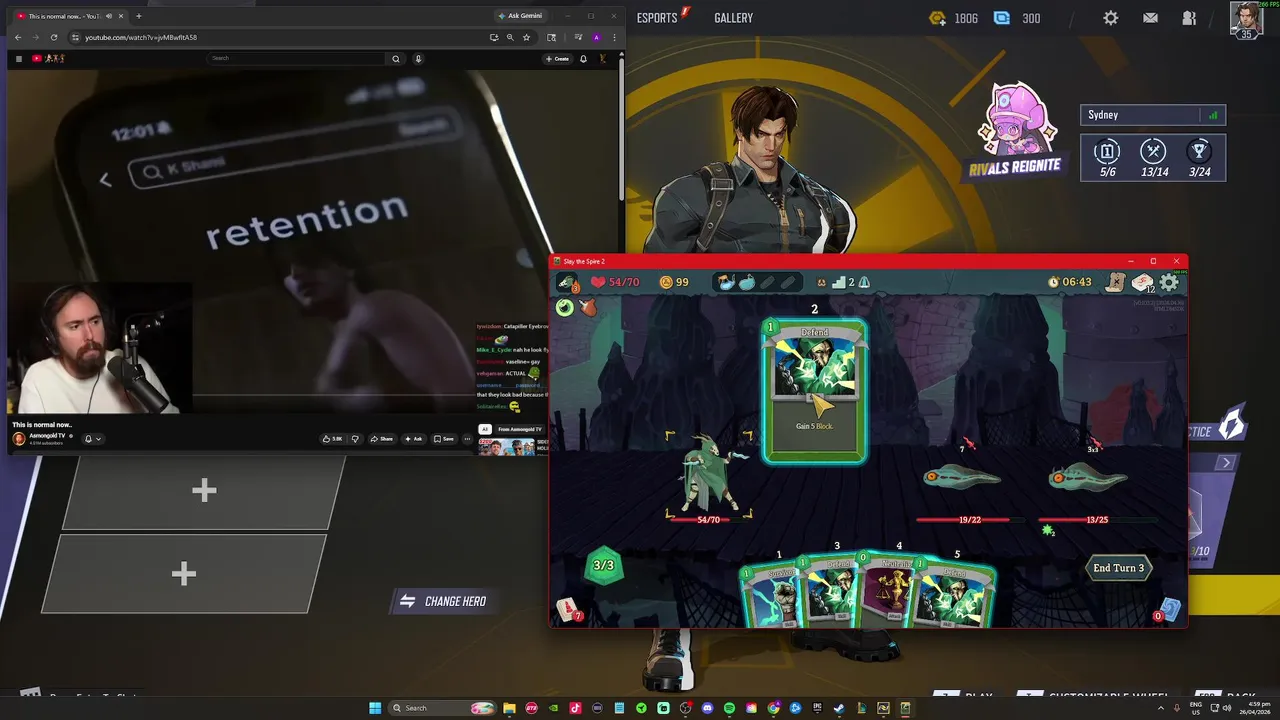Image resolution: width=1280 pixels, height=720 pixels.
Task: Click the player avatar level 35
Action: click(1246, 20)
